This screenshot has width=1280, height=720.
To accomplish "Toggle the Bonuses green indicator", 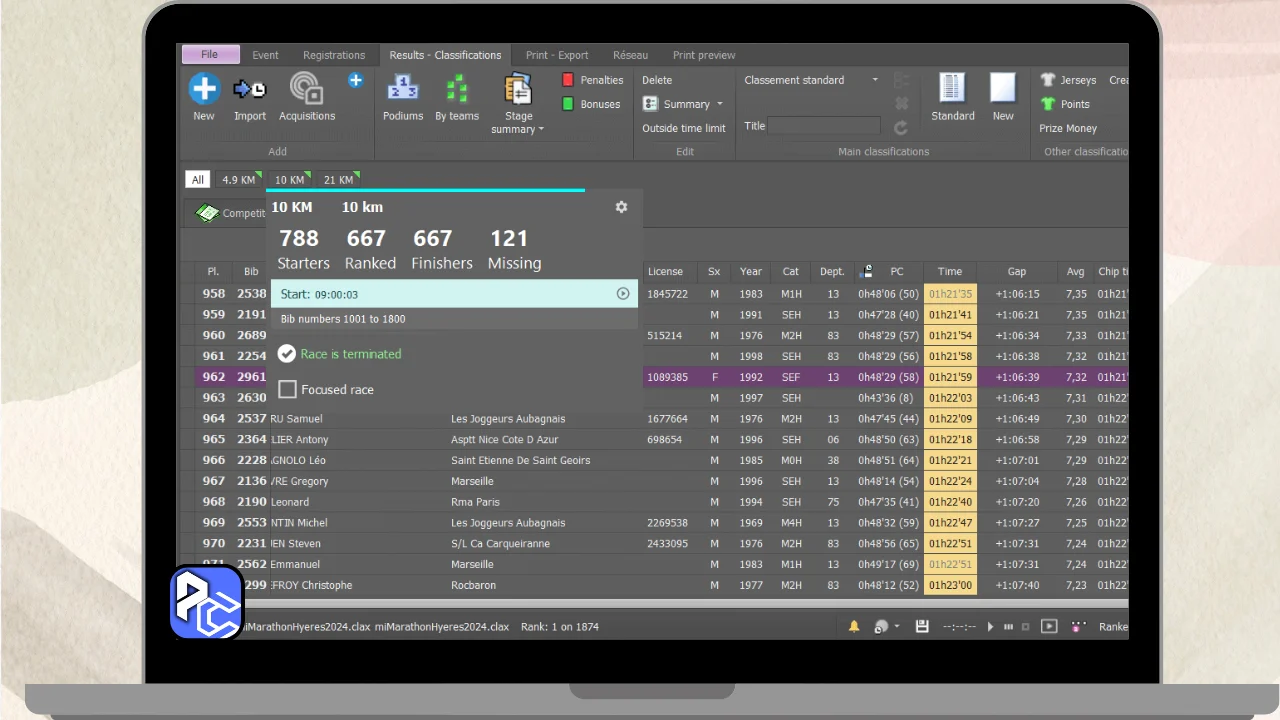I will pyautogui.click(x=568, y=104).
